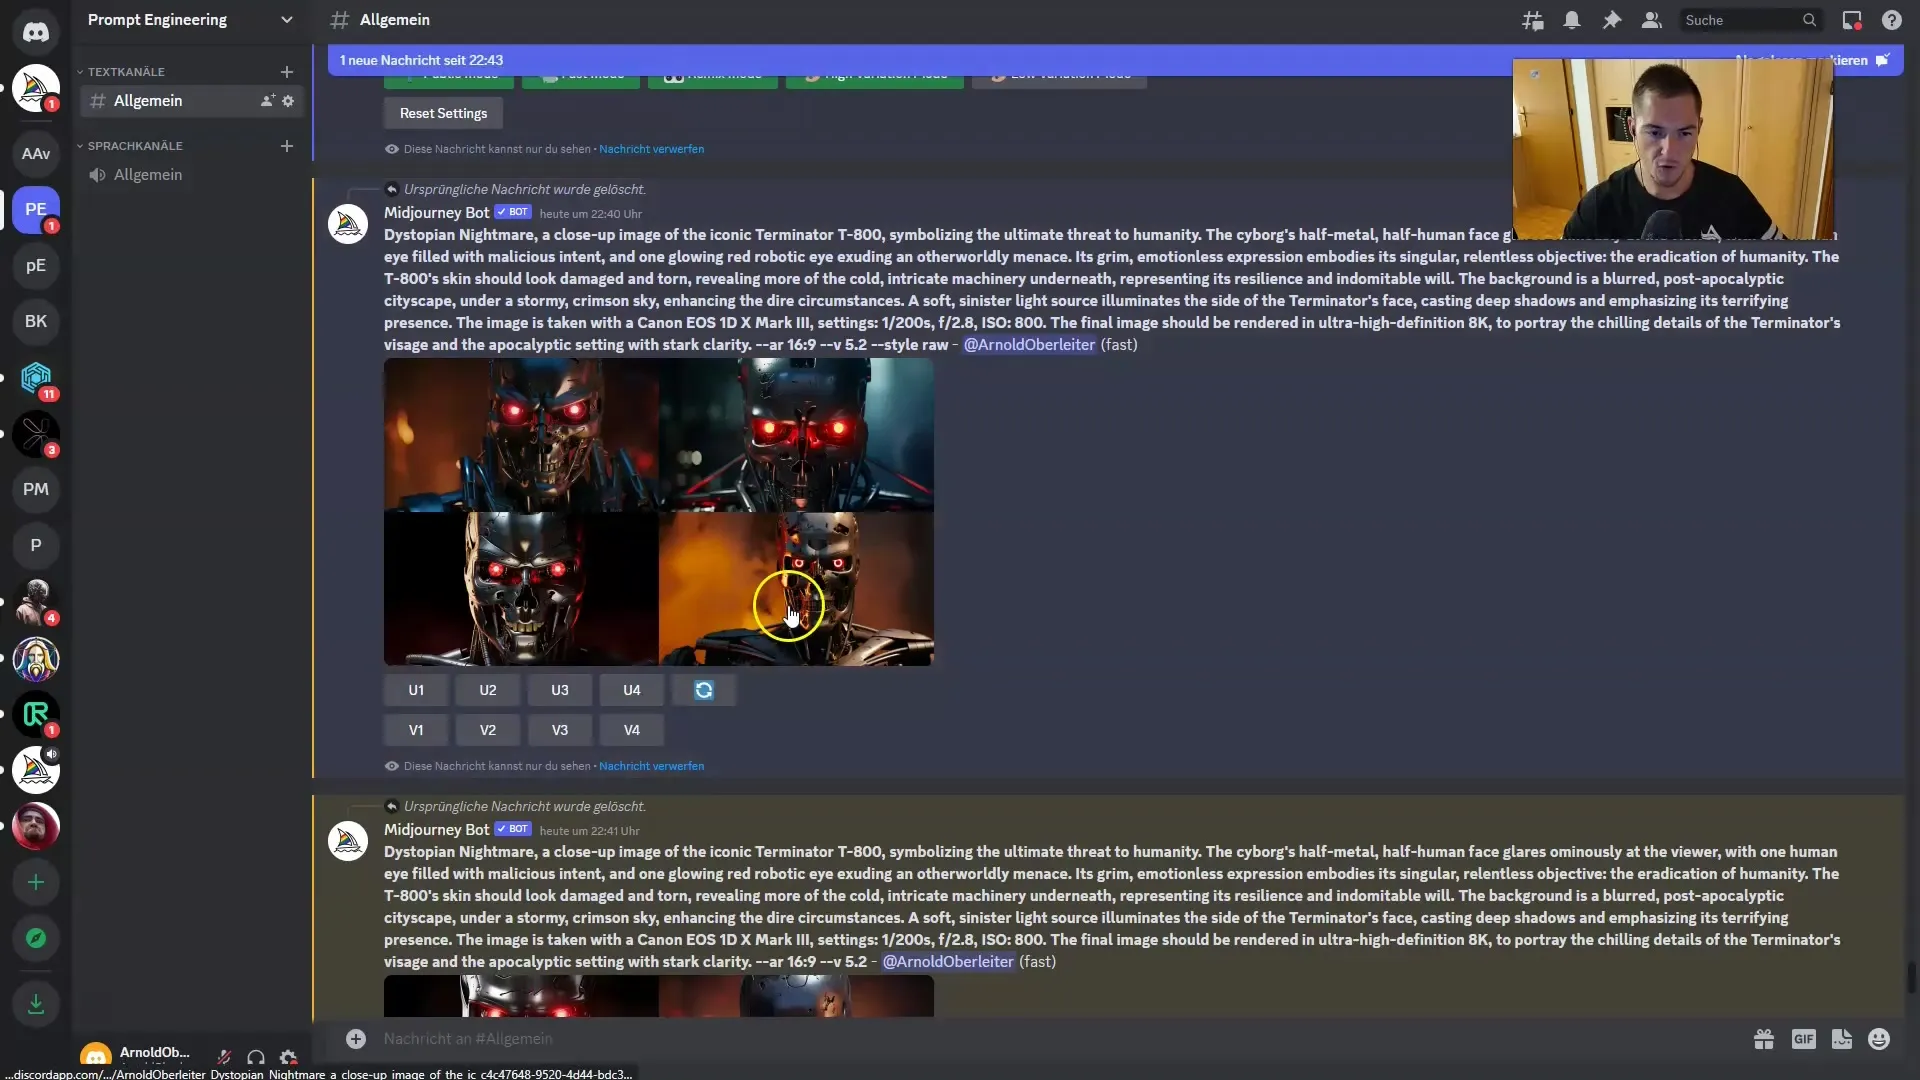Click the Terminator image thumbnail

pyautogui.click(x=657, y=512)
